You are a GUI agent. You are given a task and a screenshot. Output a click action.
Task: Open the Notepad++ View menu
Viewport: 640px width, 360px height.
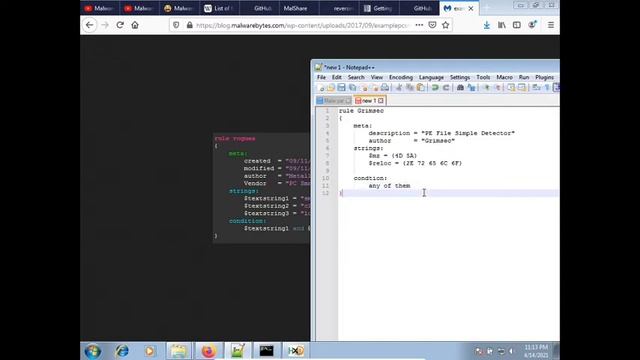pos(377,77)
